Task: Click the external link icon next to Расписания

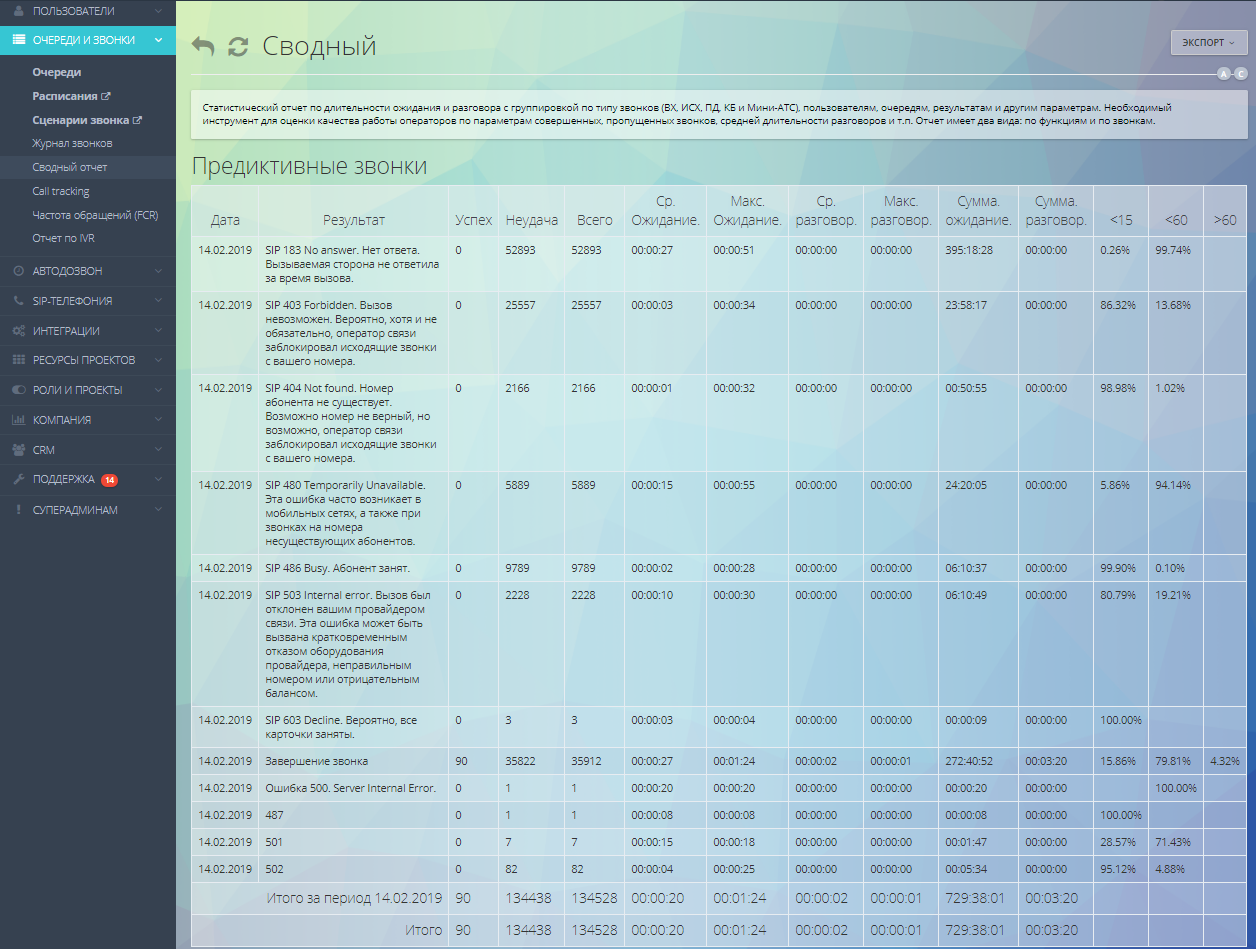Action: (106, 96)
